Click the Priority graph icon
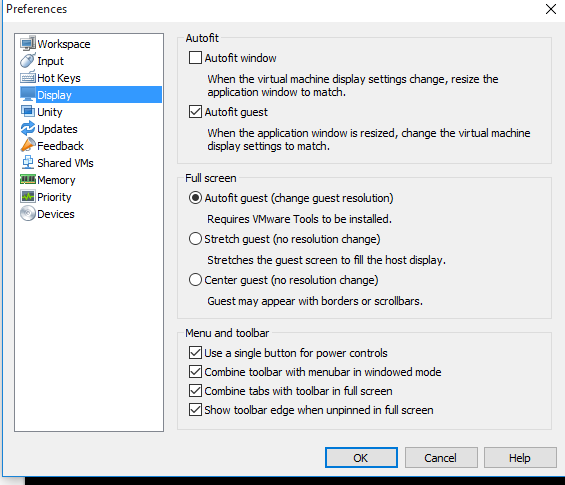 pyautogui.click(x=28, y=196)
